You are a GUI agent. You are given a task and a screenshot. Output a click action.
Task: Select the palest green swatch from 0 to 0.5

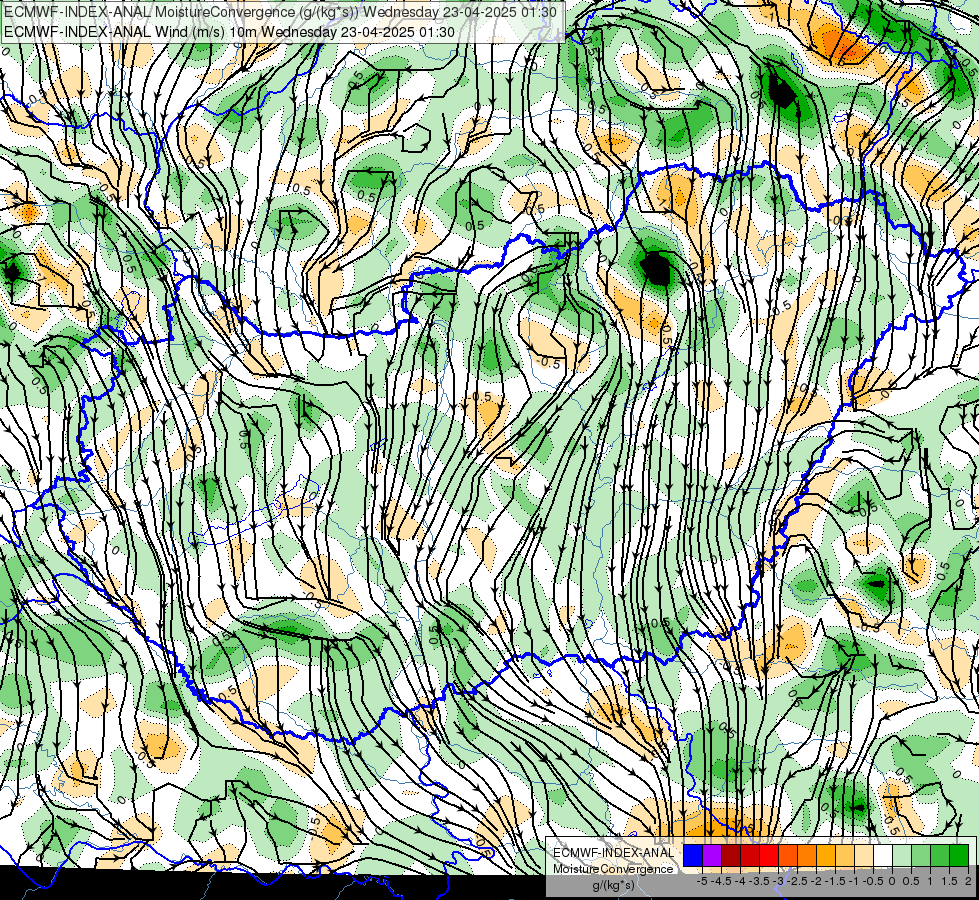coord(902,855)
